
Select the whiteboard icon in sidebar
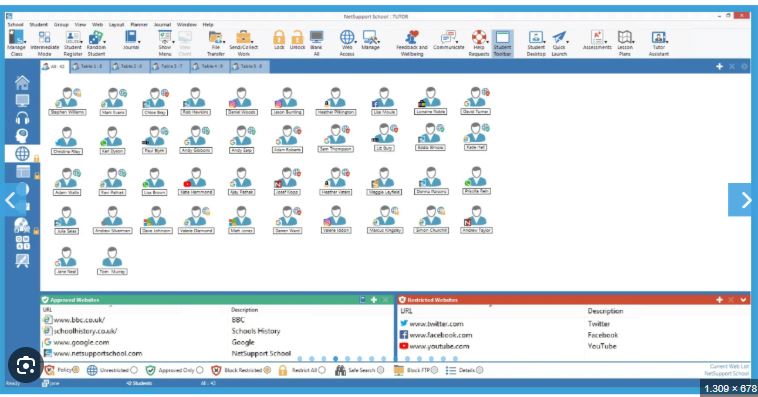point(22,261)
